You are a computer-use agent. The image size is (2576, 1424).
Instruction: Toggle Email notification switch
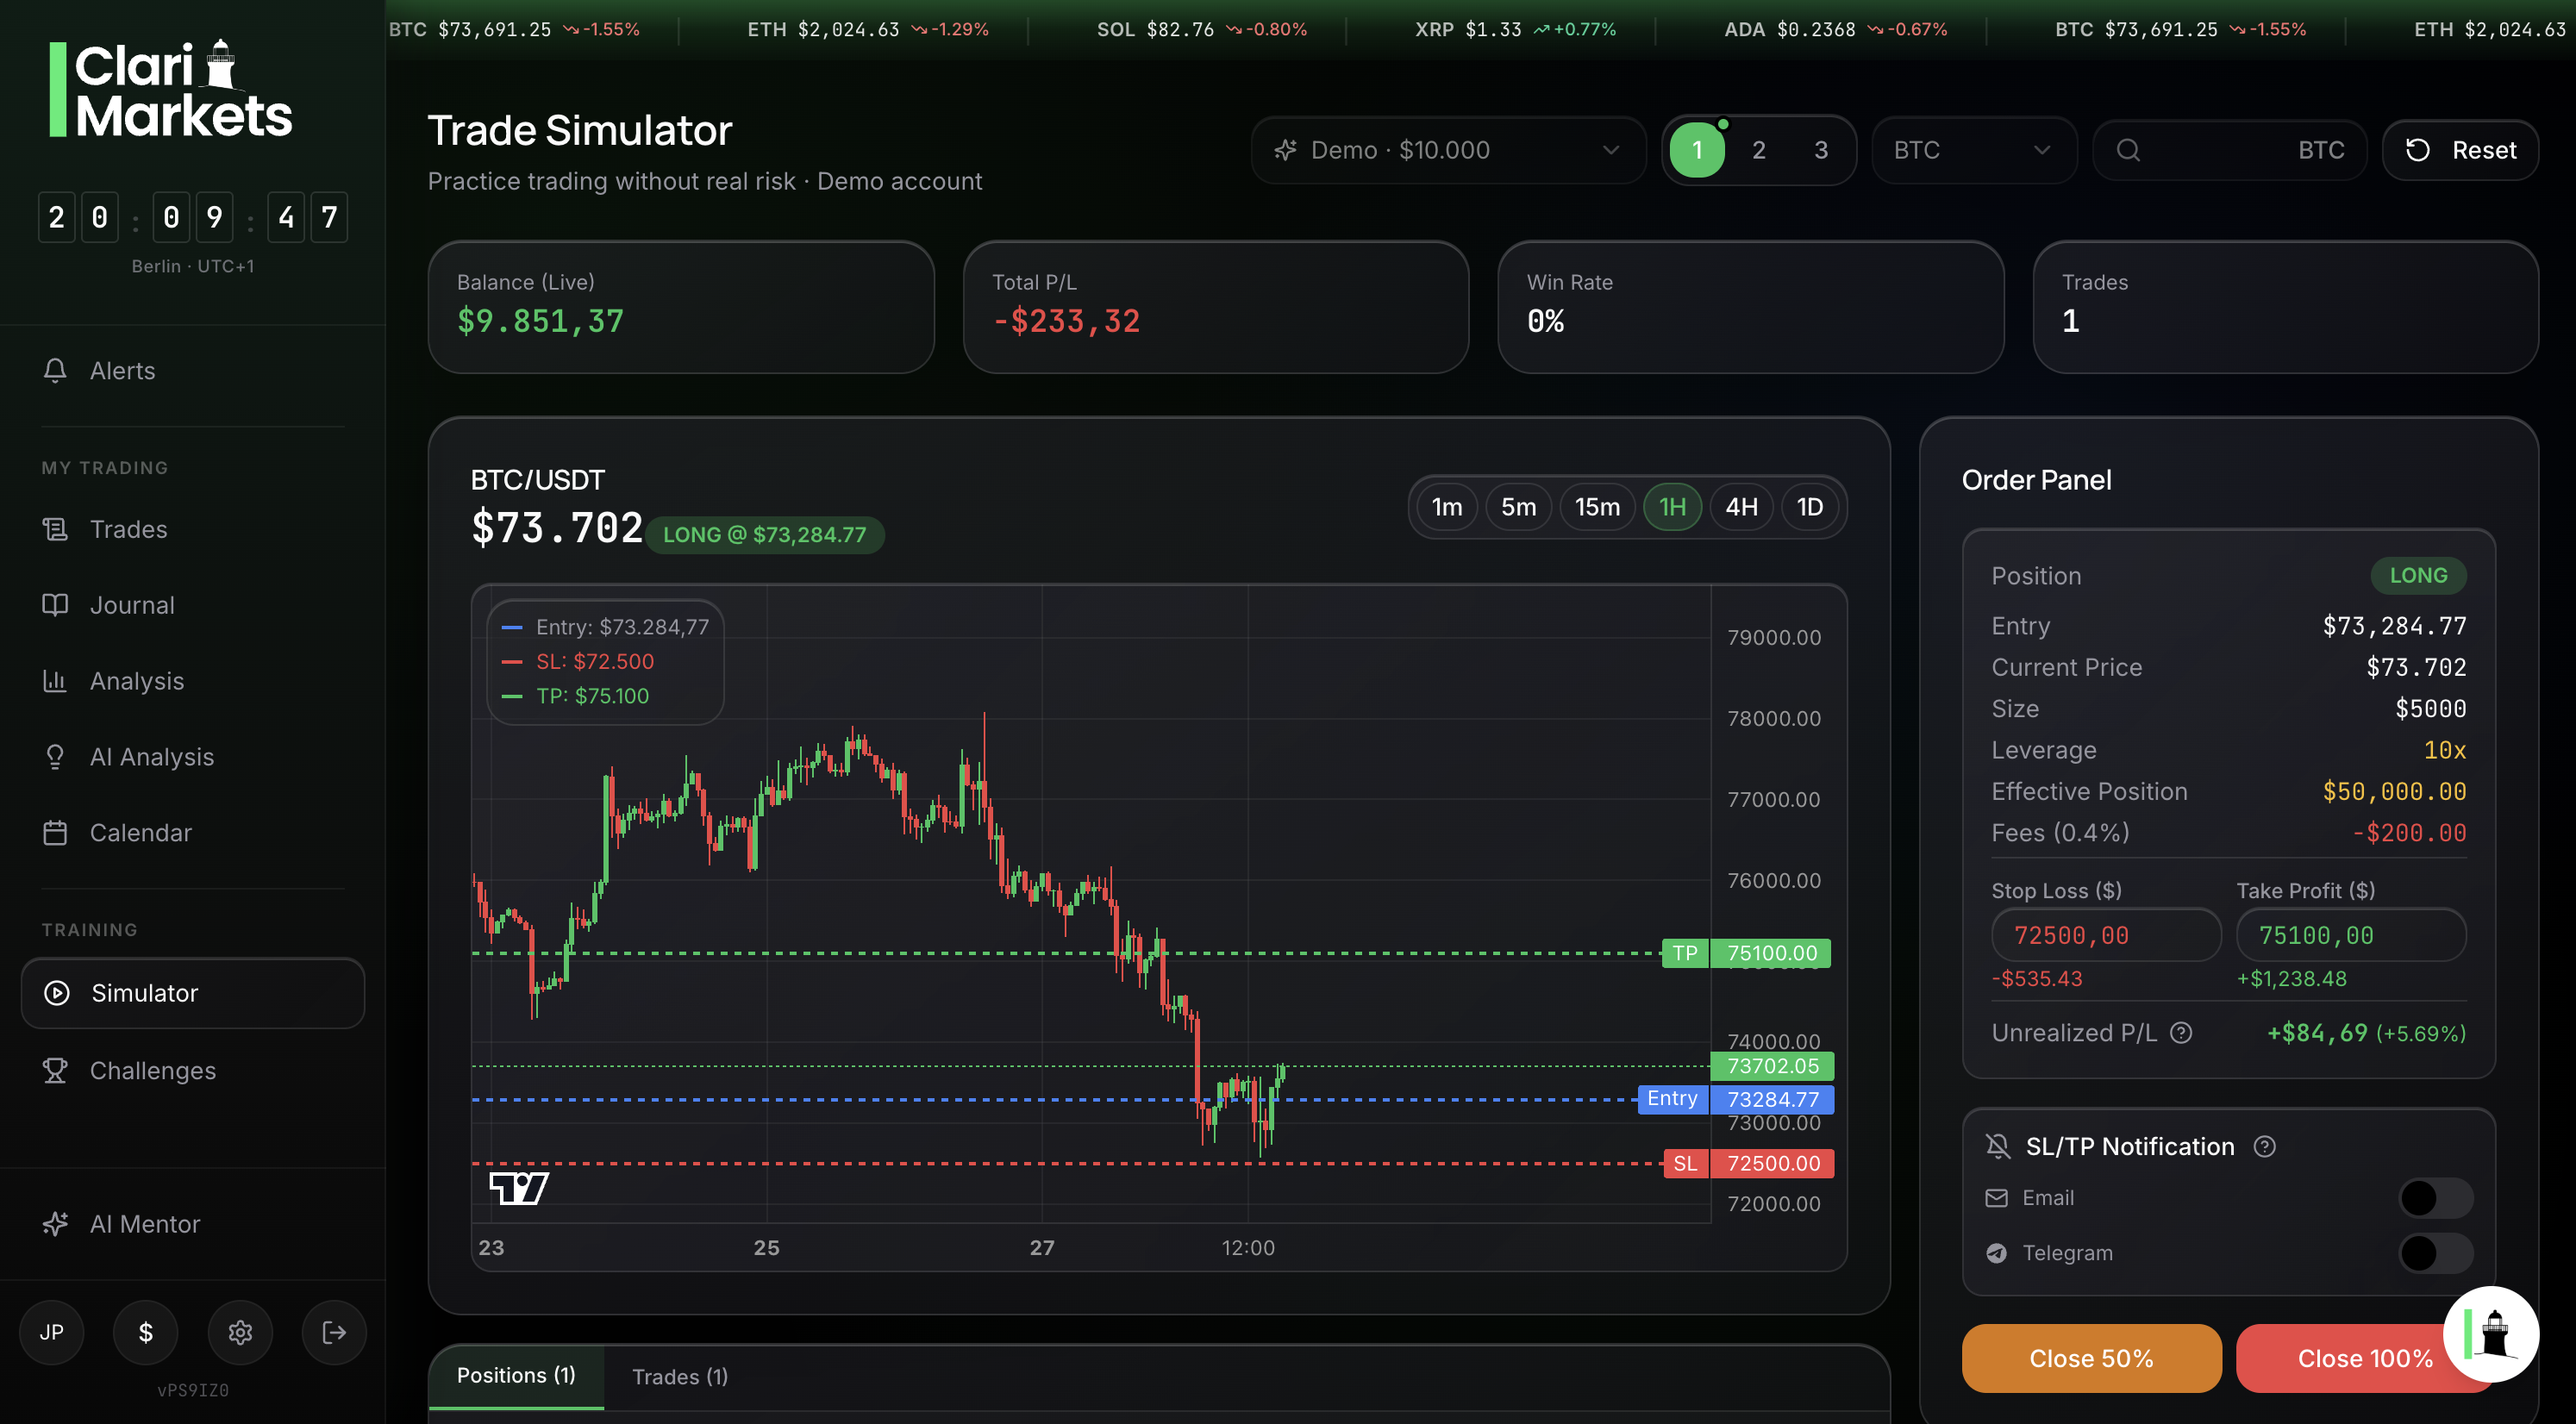point(2436,1198)
